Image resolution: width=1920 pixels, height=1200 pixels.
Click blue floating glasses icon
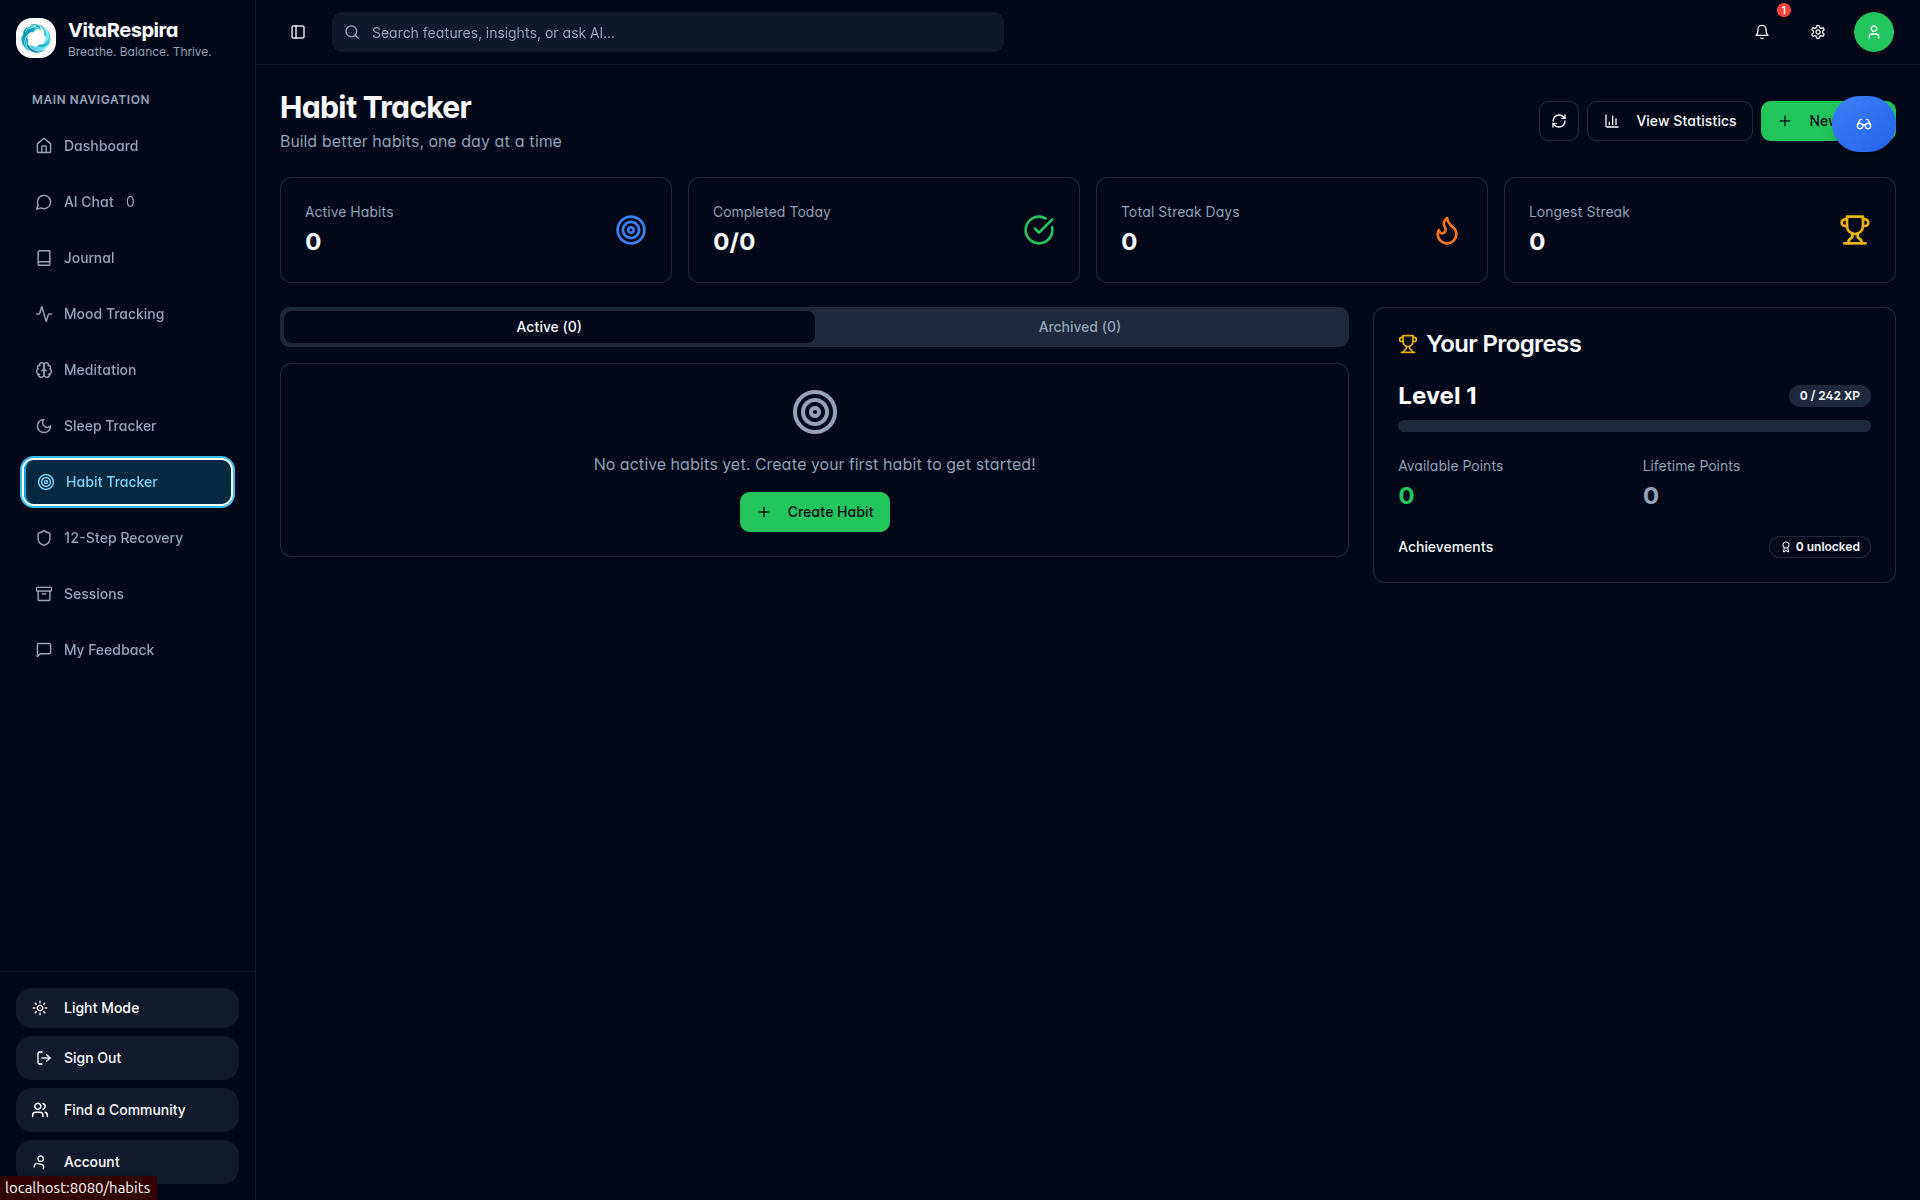tap(1863, 124)
